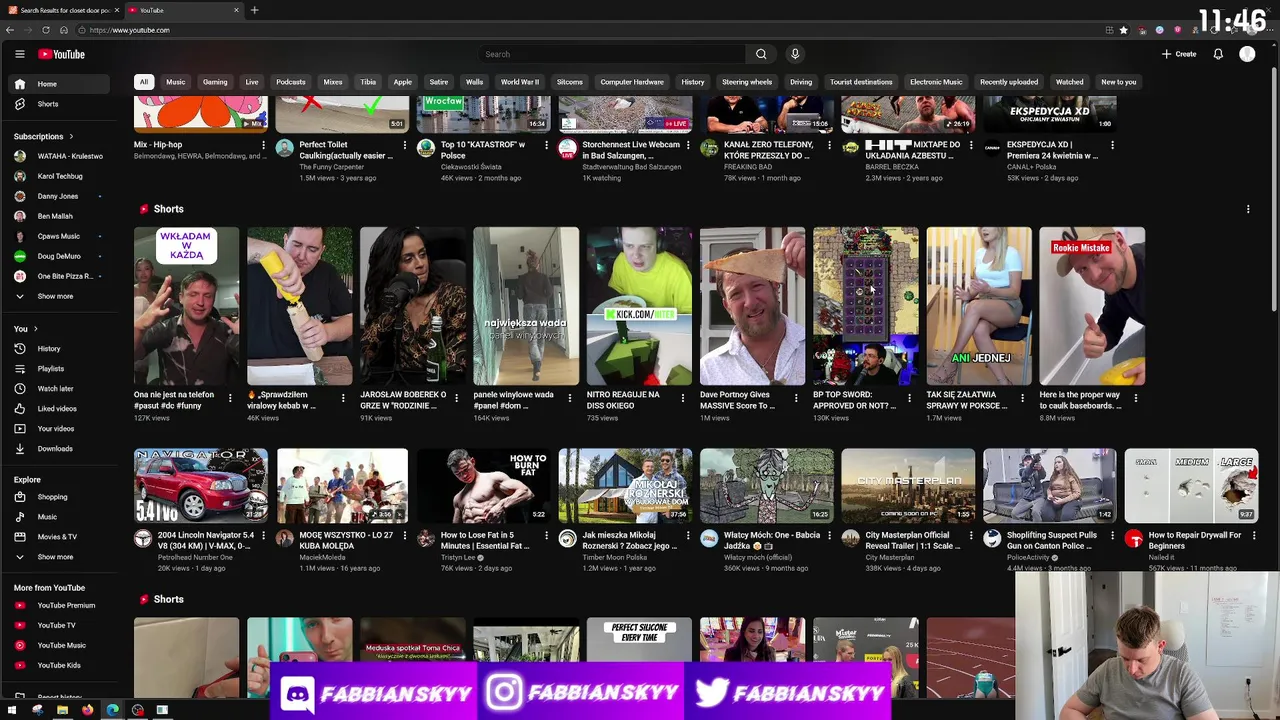The height and width of the screenshot is (720, 1280).
Task: Play the Dave Portnoy pizza short
Action: tap(752, 306)
